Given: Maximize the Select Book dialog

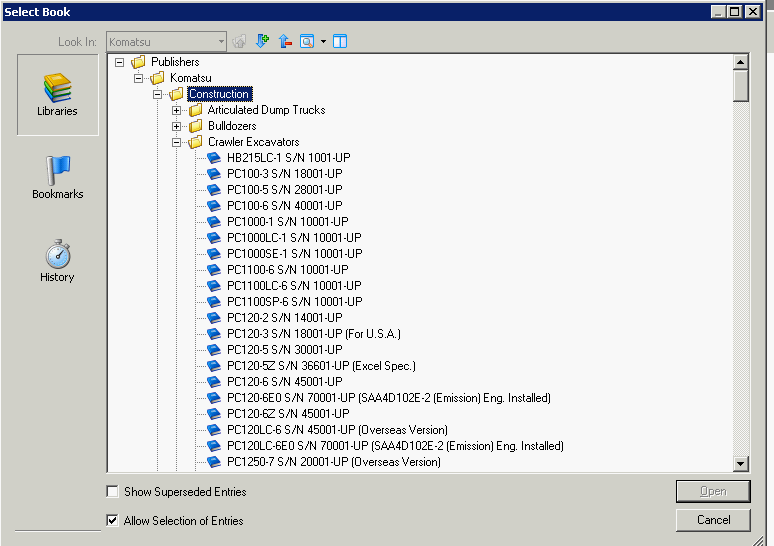Looking at the screenshot, I should (x=735, y=11).
